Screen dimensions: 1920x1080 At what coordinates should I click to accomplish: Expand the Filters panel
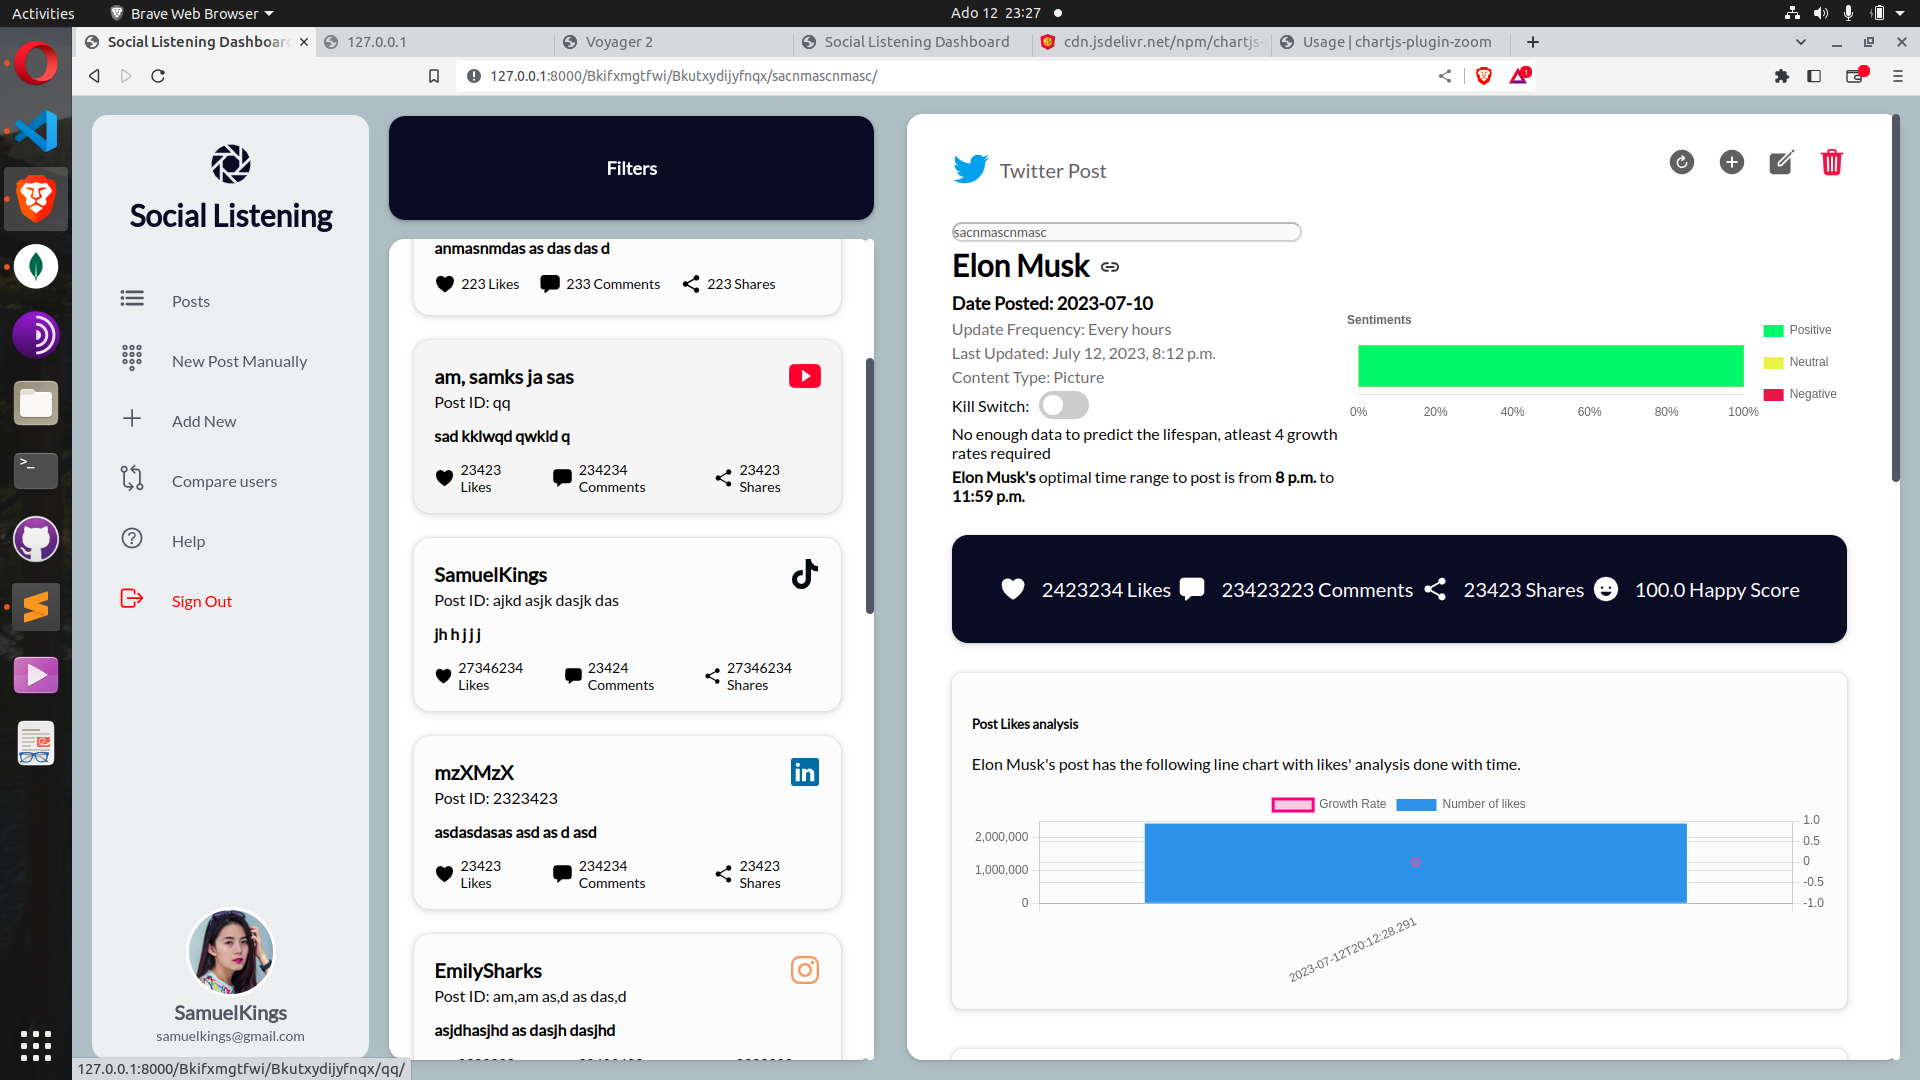[x=631, y=168]
